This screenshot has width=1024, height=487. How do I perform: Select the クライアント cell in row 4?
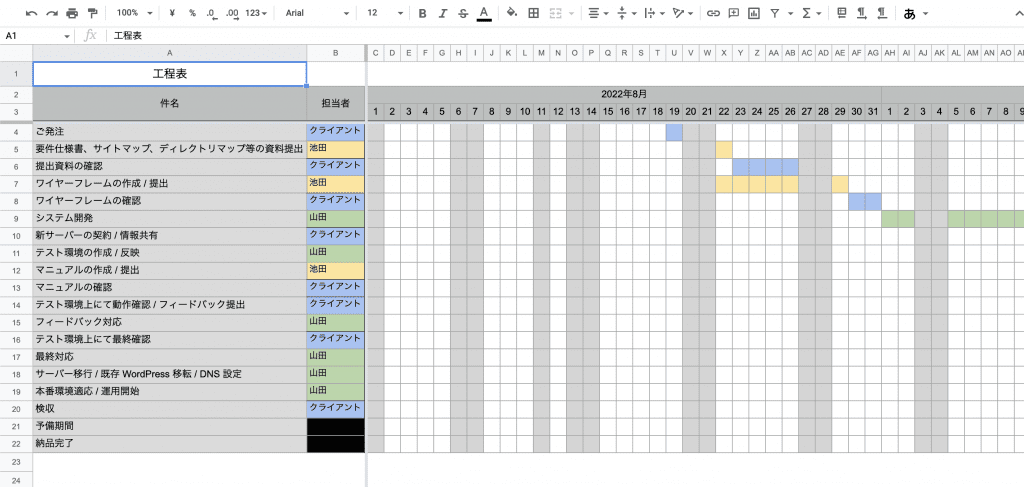tap(336, 132)
